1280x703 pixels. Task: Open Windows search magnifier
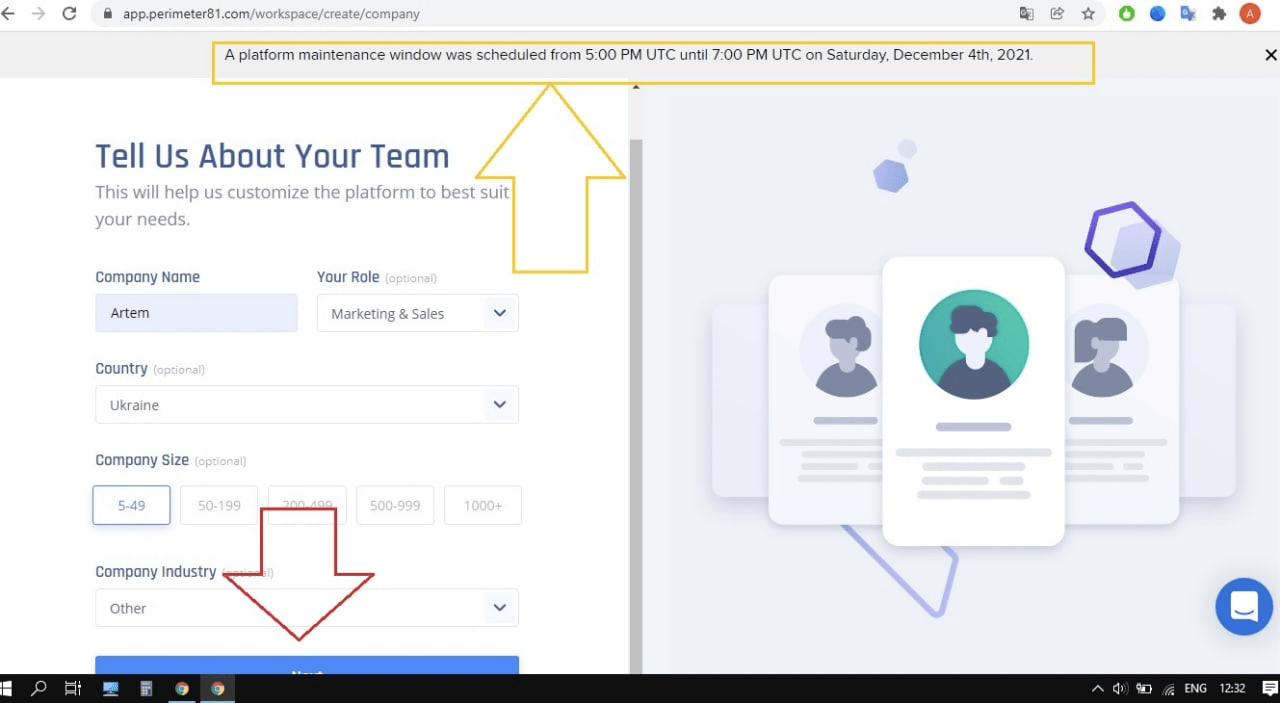pos(39,688)
